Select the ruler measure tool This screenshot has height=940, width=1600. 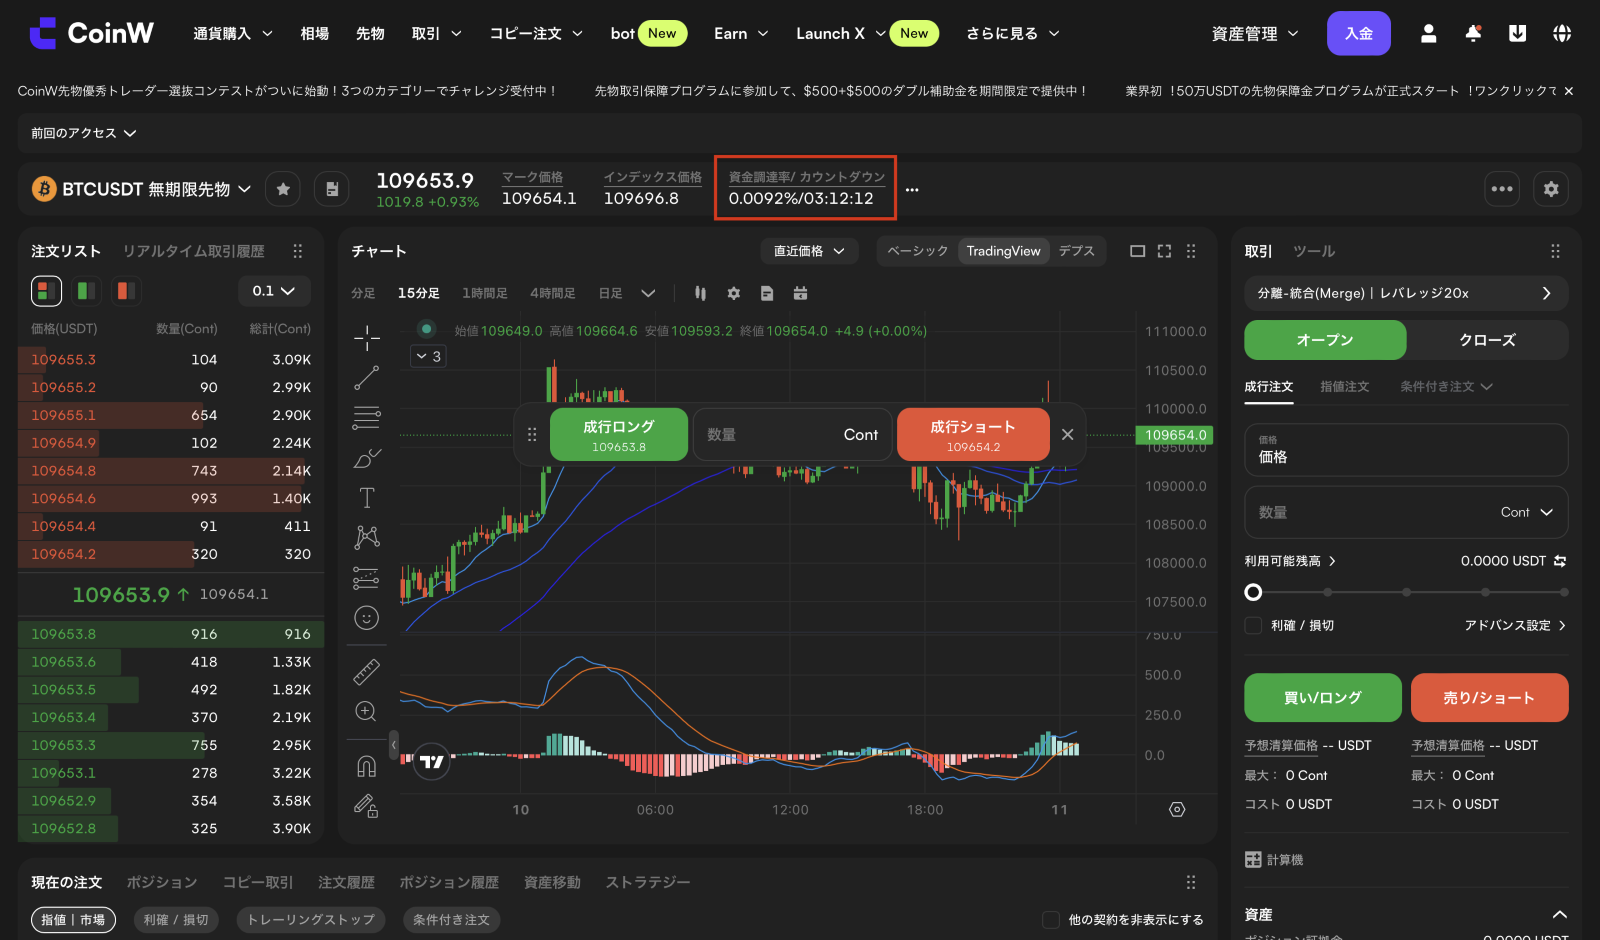point(366,672)
